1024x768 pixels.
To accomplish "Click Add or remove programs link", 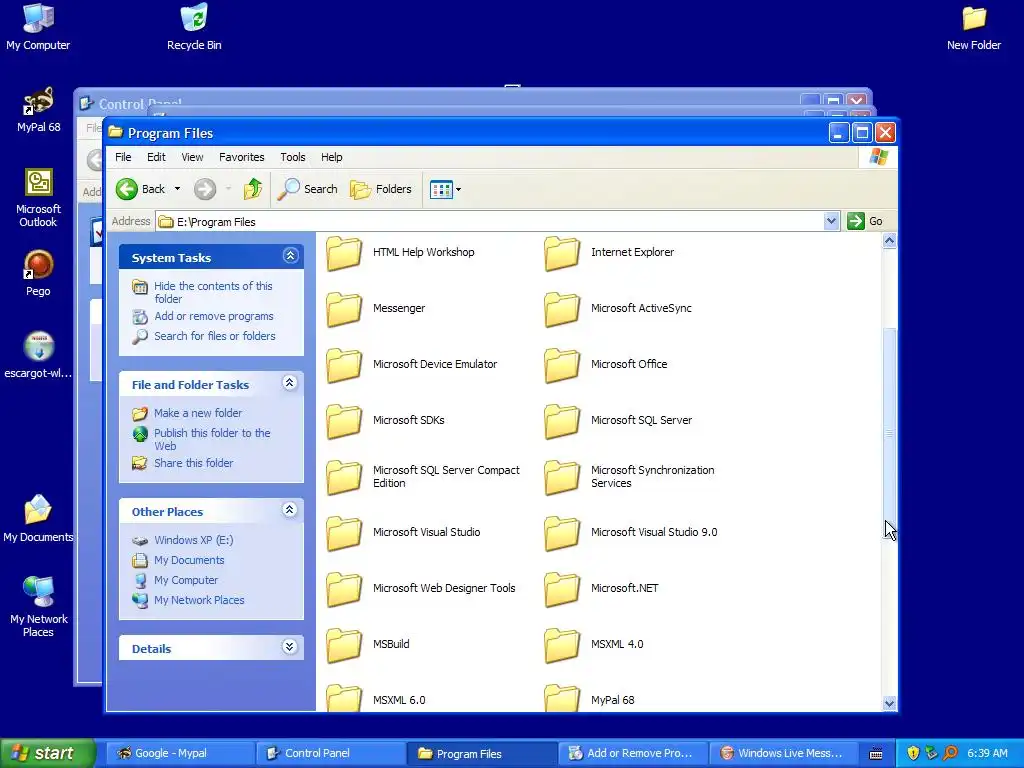I will (214, 316).
